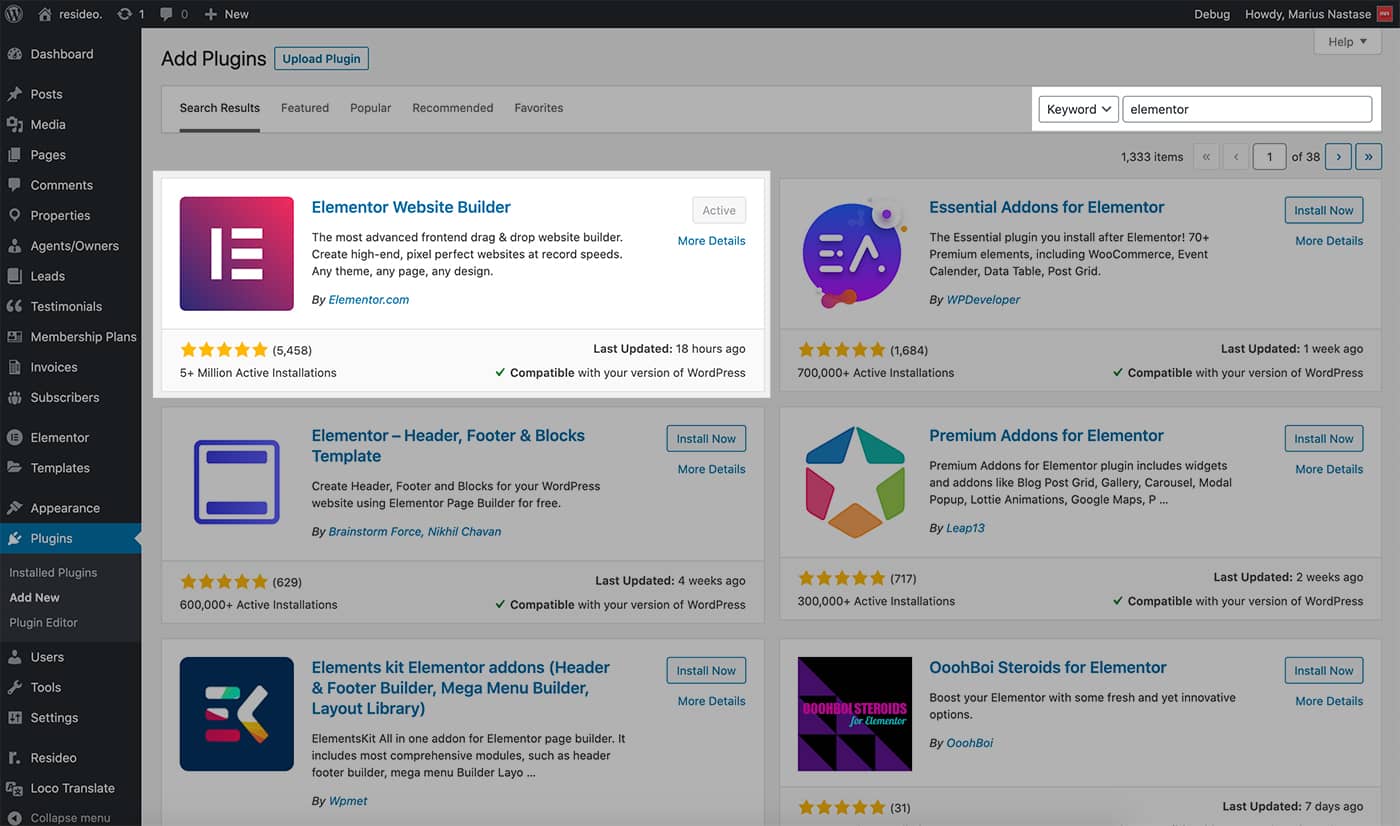
Task: Click the WordPress logo in admin bar
Action: click(x=14, y=14)
